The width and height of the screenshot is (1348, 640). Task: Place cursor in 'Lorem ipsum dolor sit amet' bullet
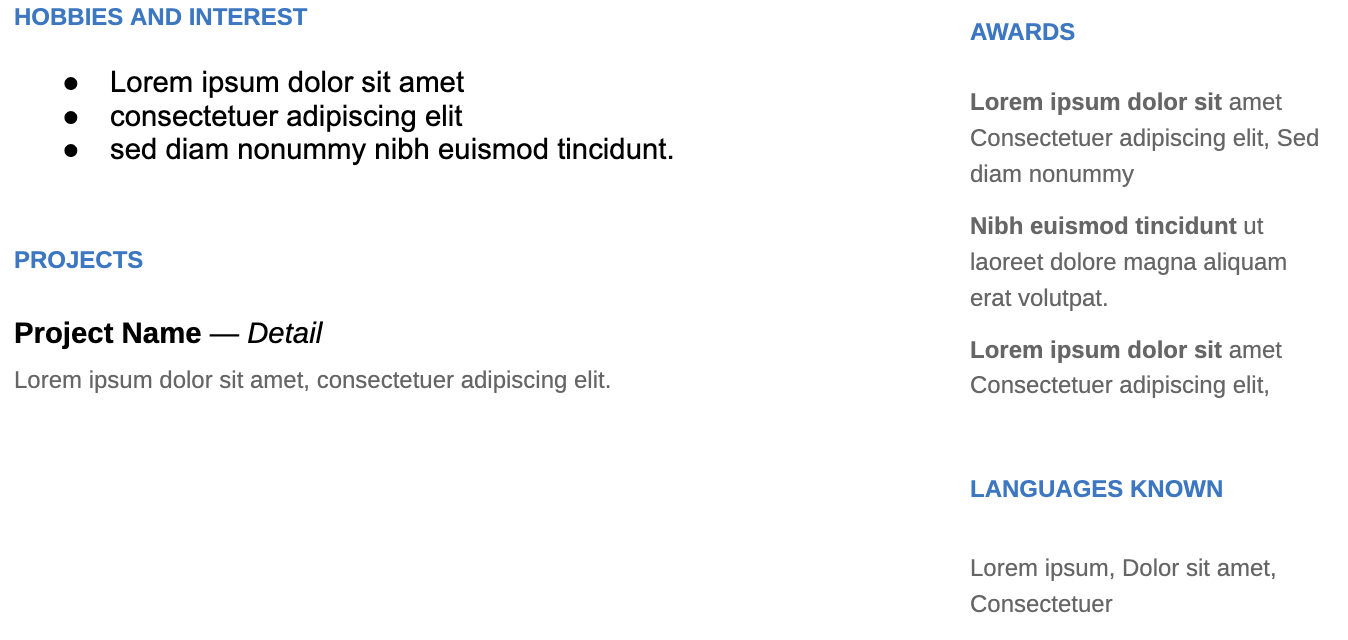click(x=287, y=82)
